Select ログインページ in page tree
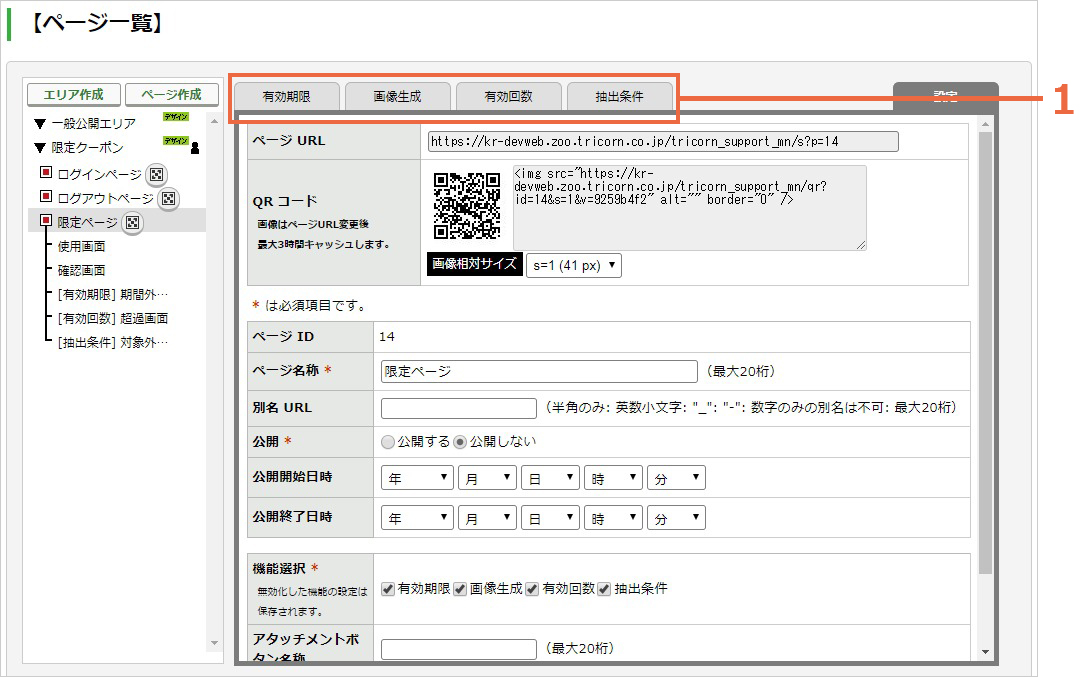Image resolution: width=1088 pixels, height=677 pixels. pos(99,175)
